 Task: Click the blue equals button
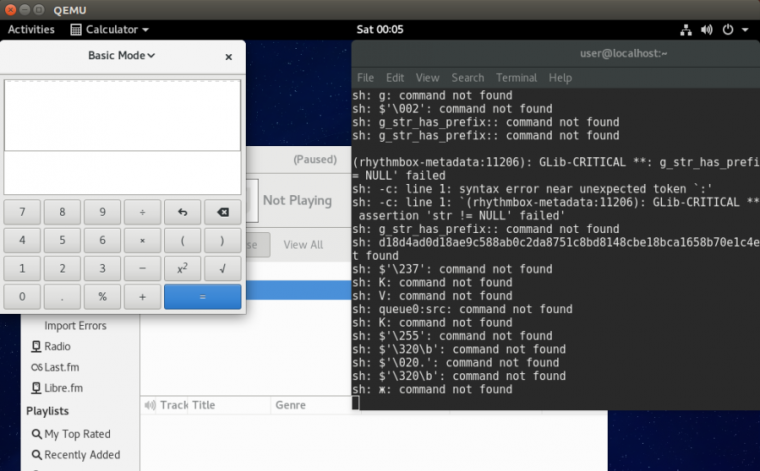(203, 297)
